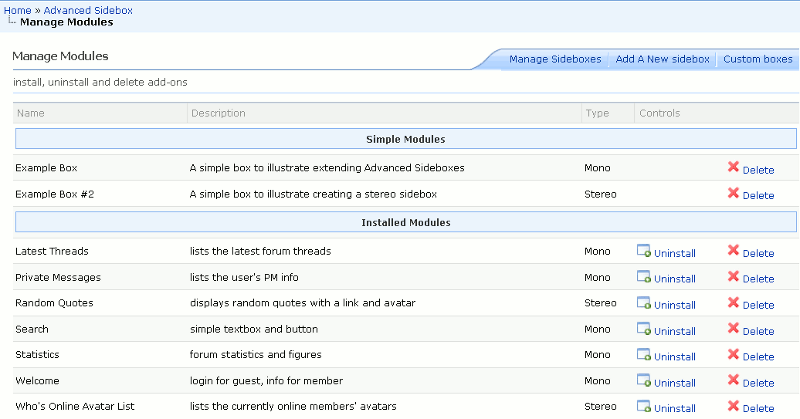Image resolution: width=800 pixels, height=419 pixels.
Task: Click the red X icon for Statistics module
Action: pos(733,355)
